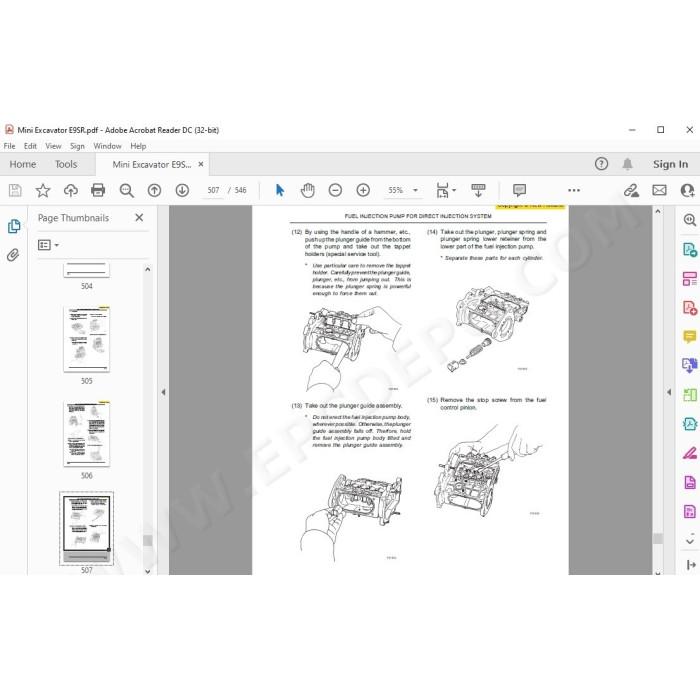700x700 pixels.
Task: Open the Fill & Sign tool in the right pane
Action: (690, 453)
